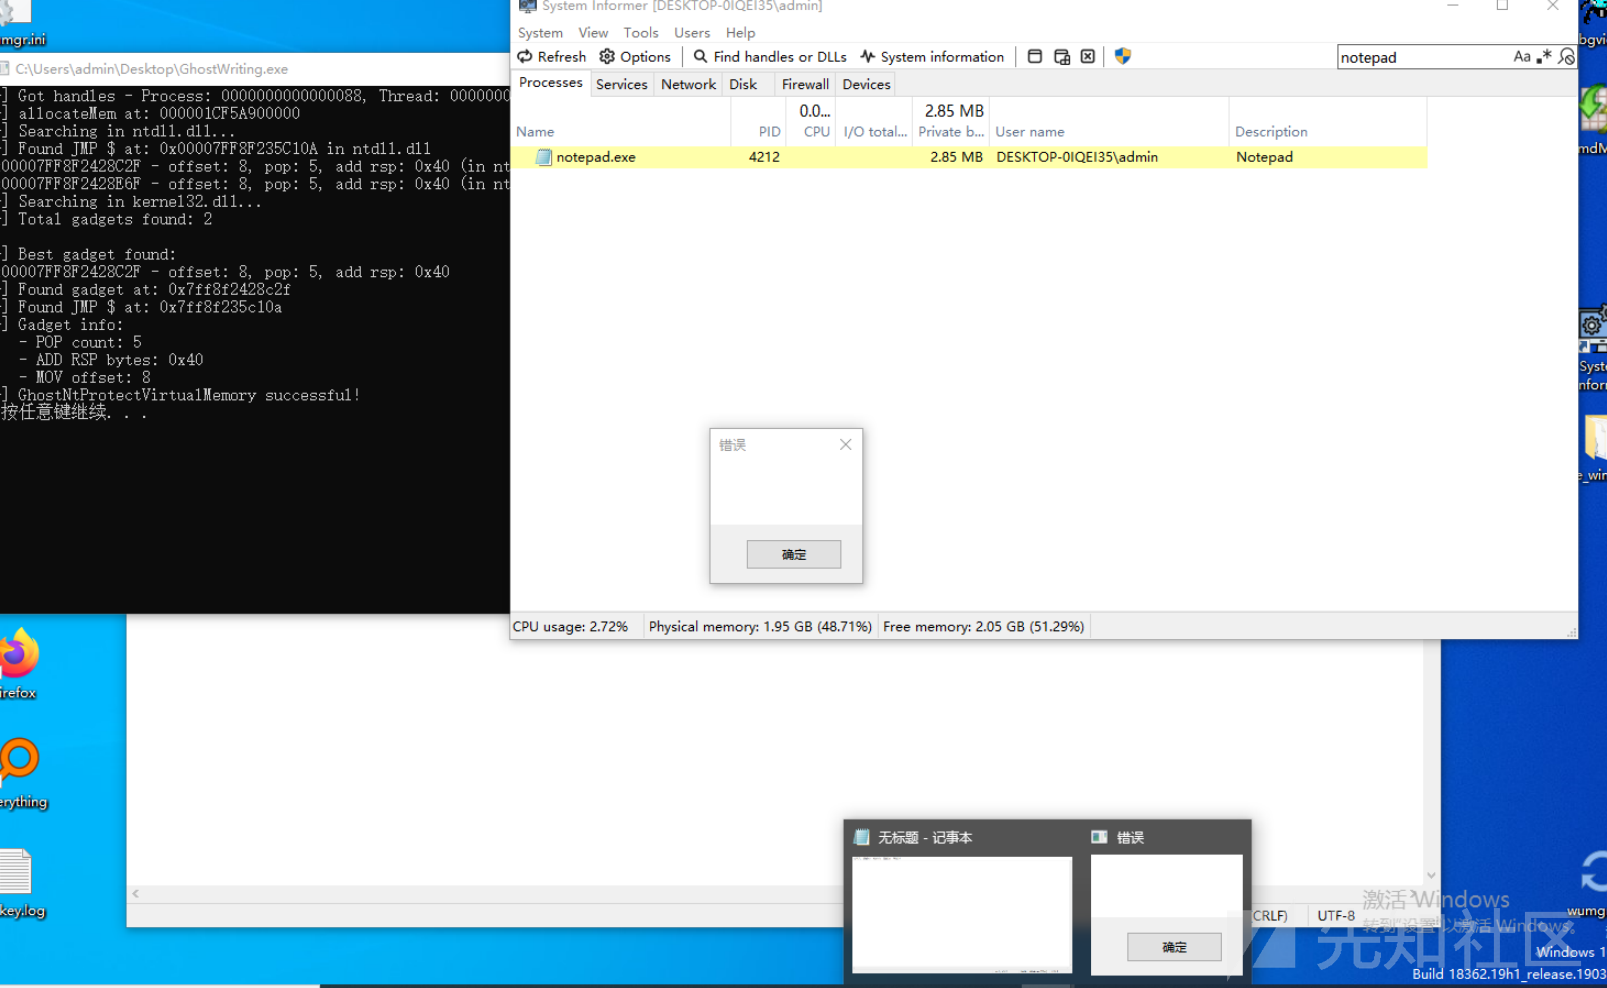The width and height of the screenshot is (1607, 988).
Task: Click the 确定 button in error dialog
Action: pyautogui.click(x=794, y=554)
